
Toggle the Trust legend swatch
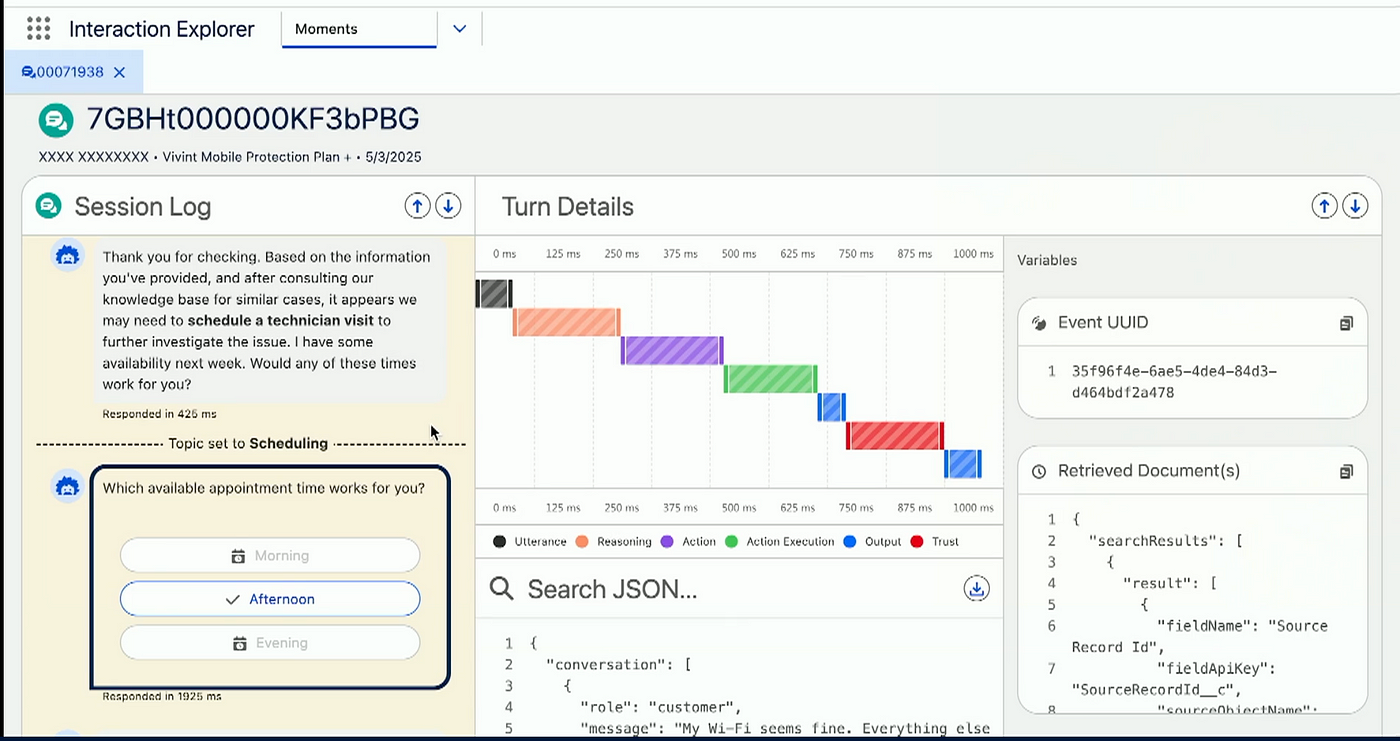(916, 542)
